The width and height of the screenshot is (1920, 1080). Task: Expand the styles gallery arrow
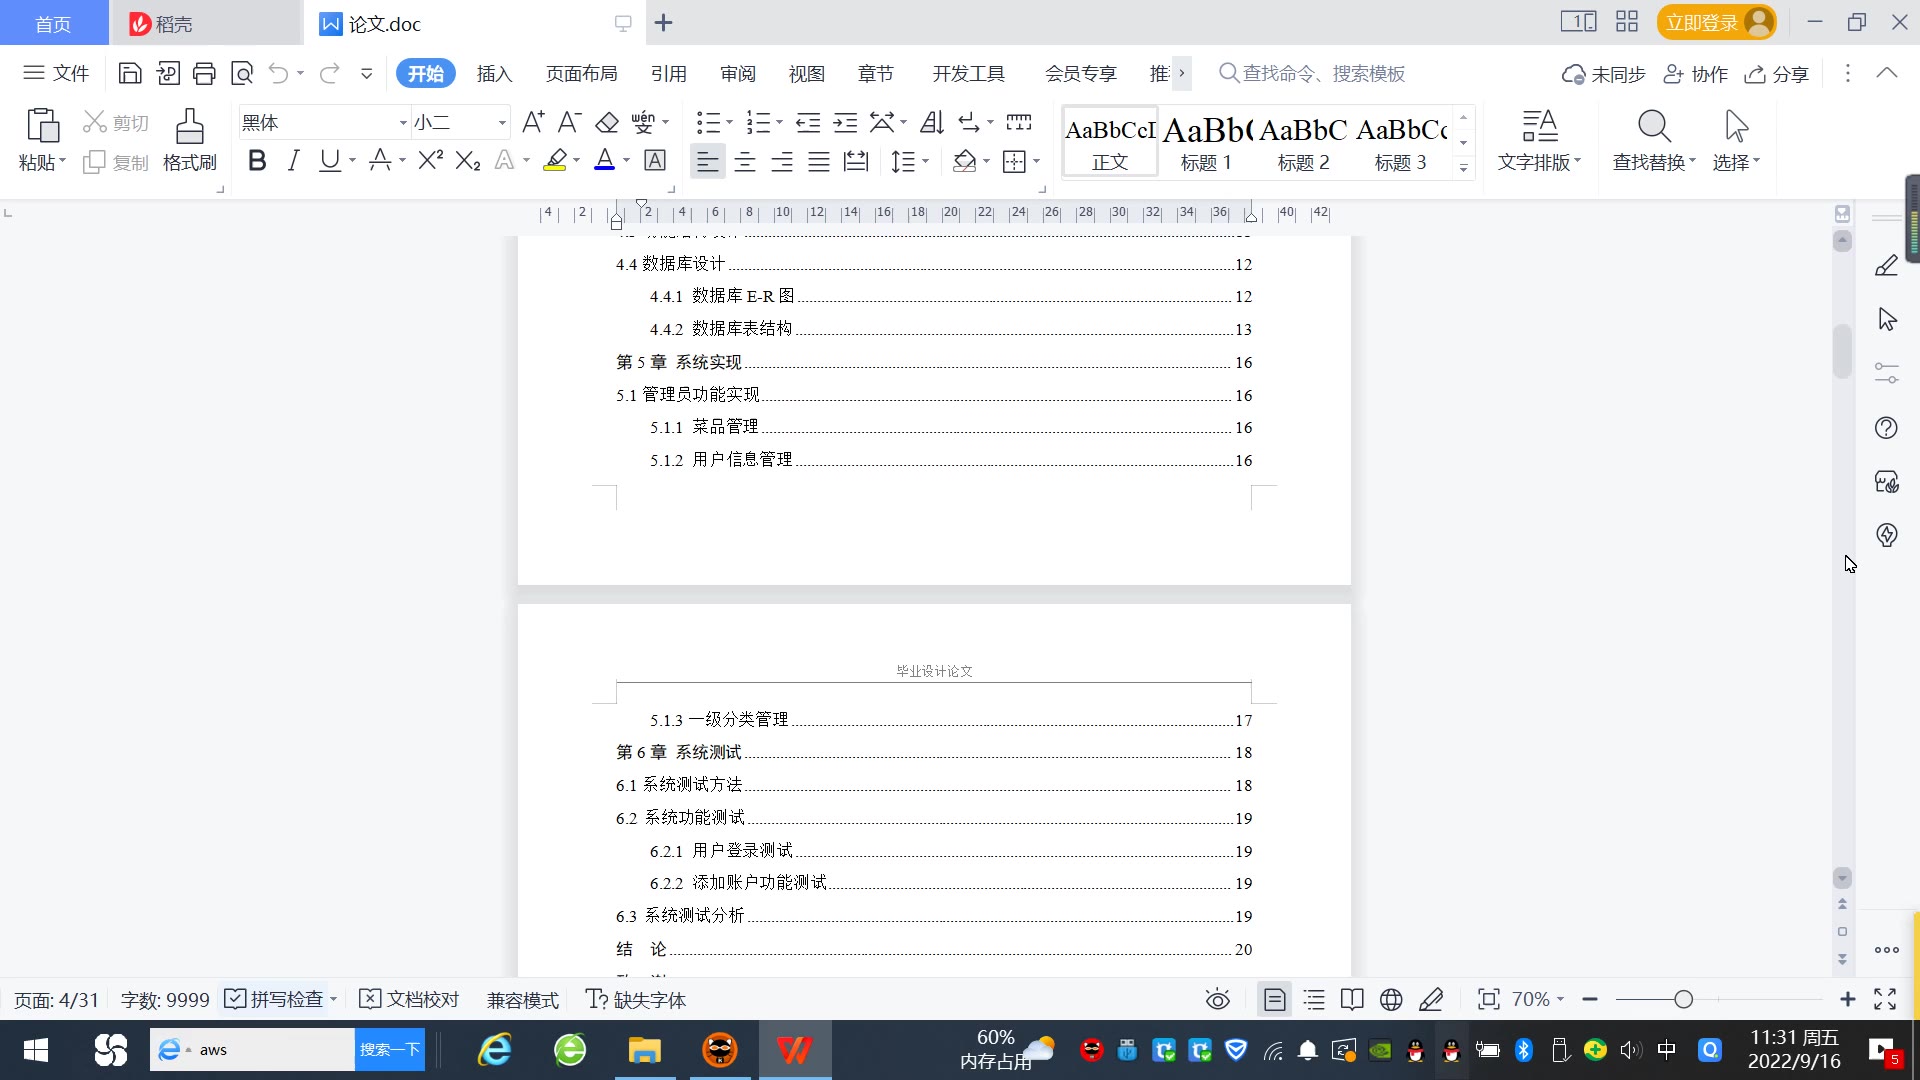click(1463, 168)
